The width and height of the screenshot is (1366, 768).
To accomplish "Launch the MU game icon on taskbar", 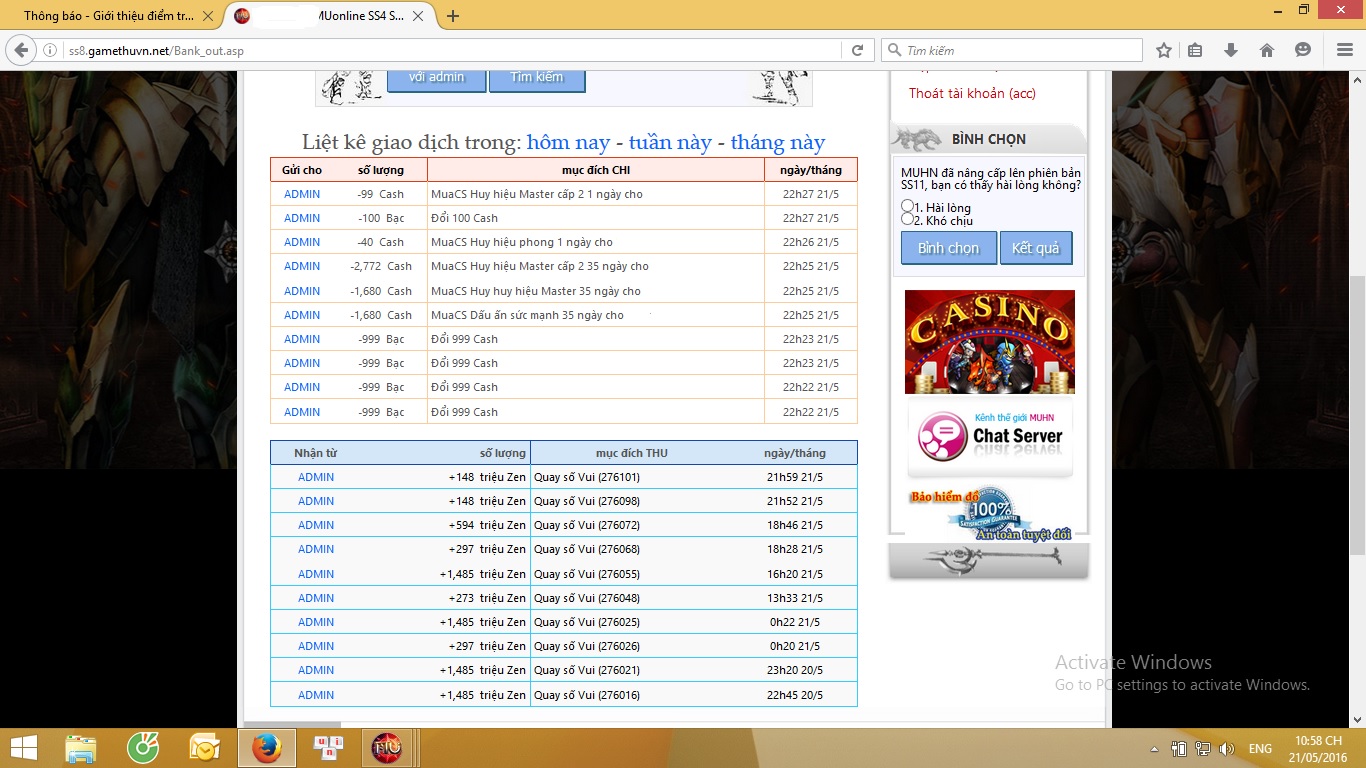I will click(387, 747).
